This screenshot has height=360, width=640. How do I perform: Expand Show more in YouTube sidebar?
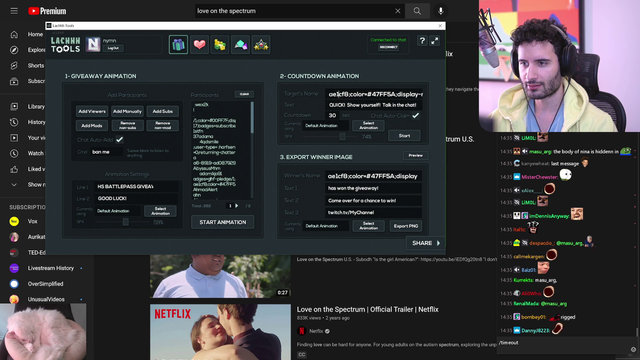(27, 184)
